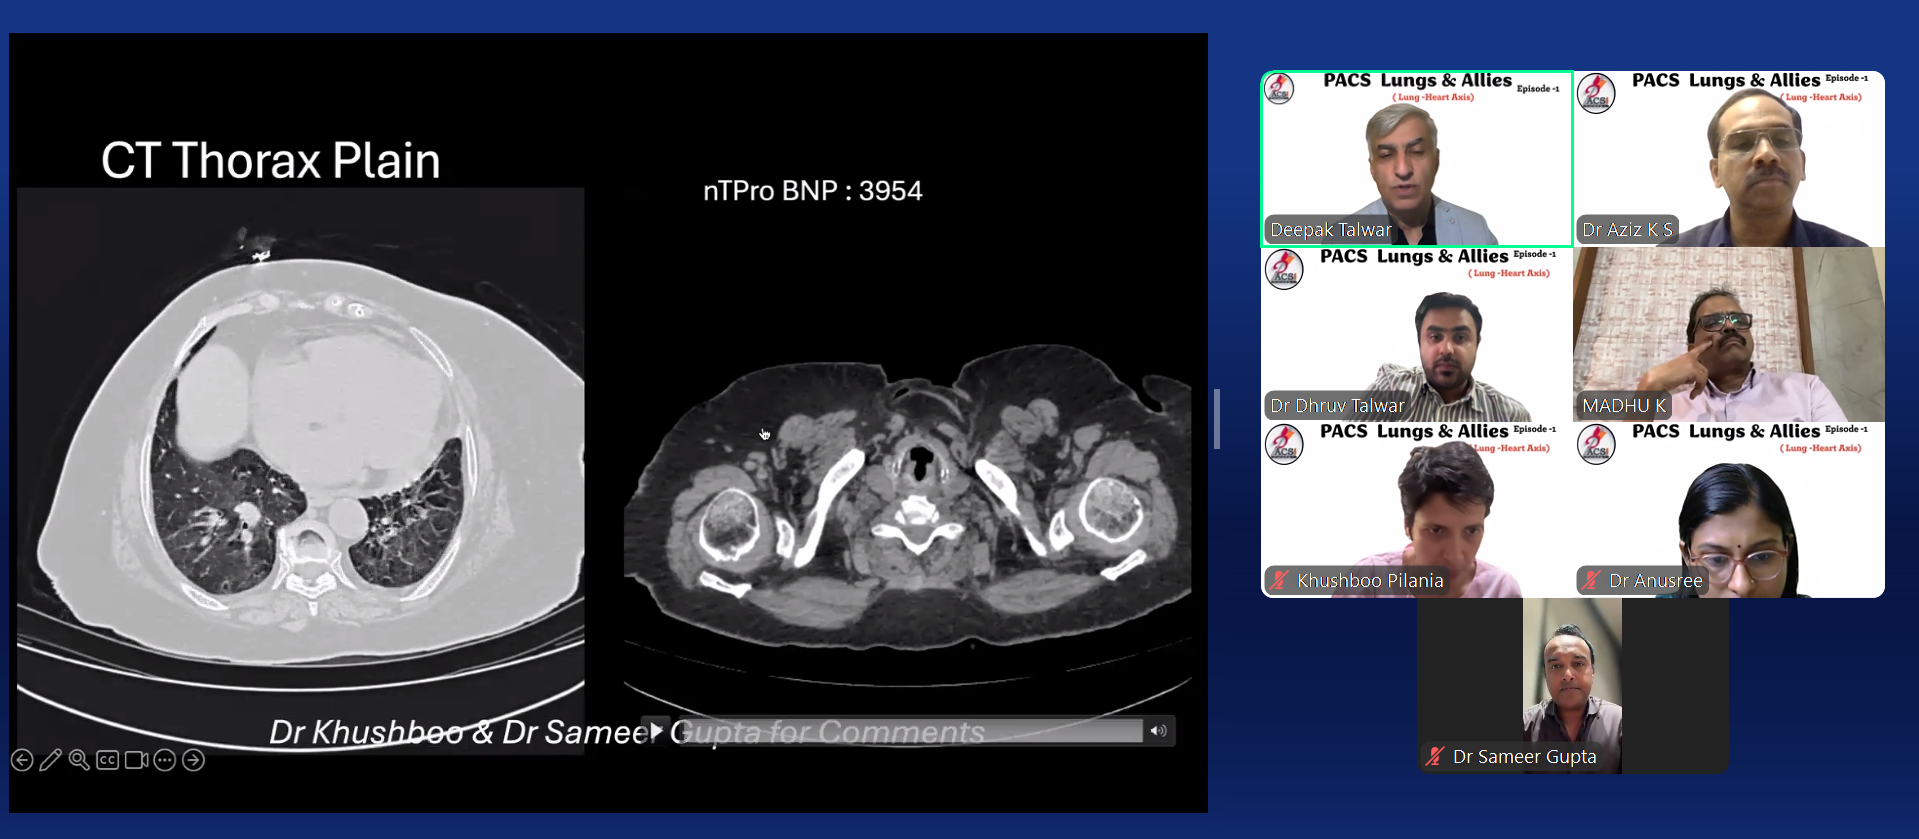Toggle closed captions CC button
Viewport: 1919px width, 839px height.
coord(108,761)
